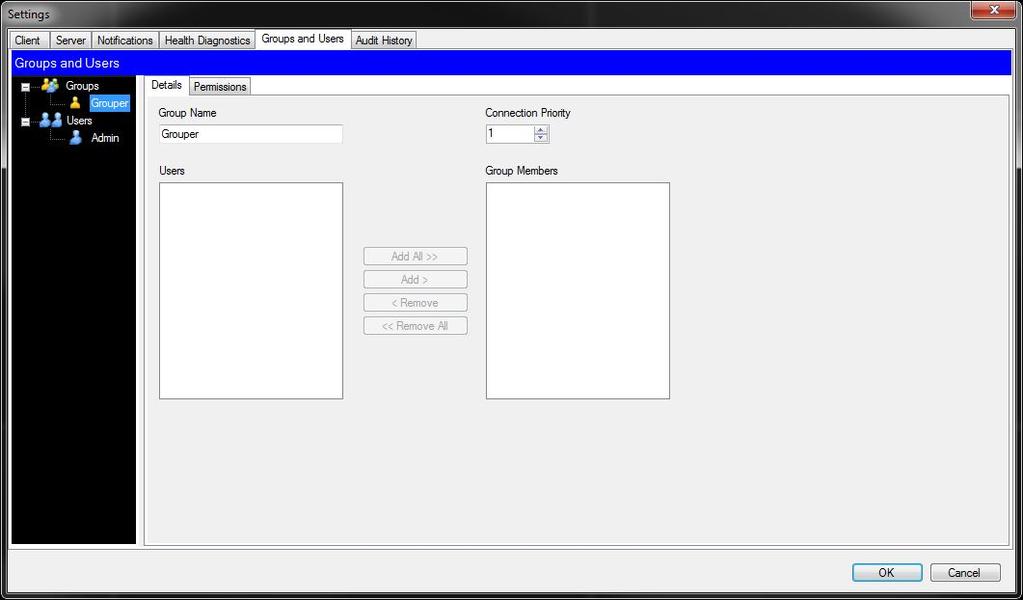Collapse the Groups tree node
Screen dimensions: 1023x600
(25, 86)
